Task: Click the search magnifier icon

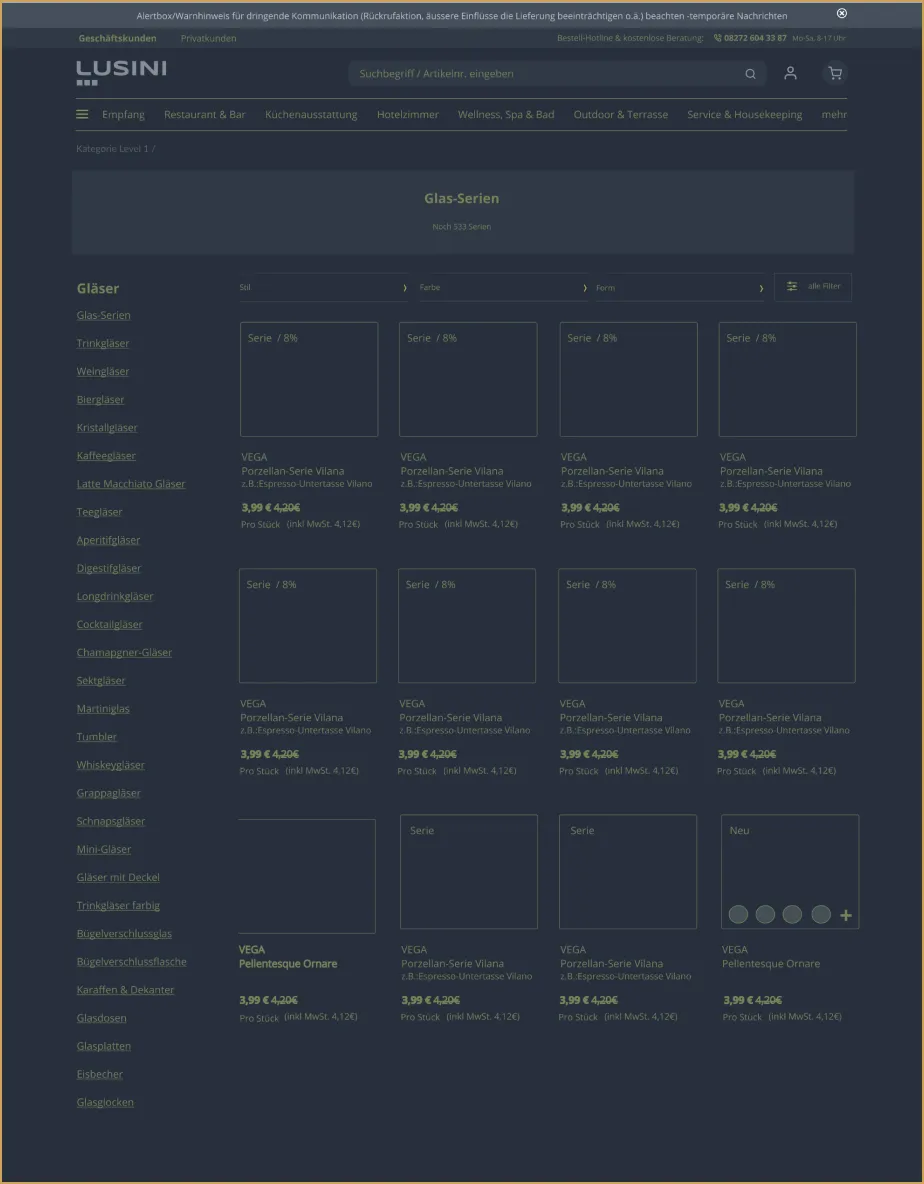Action: tap(750, 74)
